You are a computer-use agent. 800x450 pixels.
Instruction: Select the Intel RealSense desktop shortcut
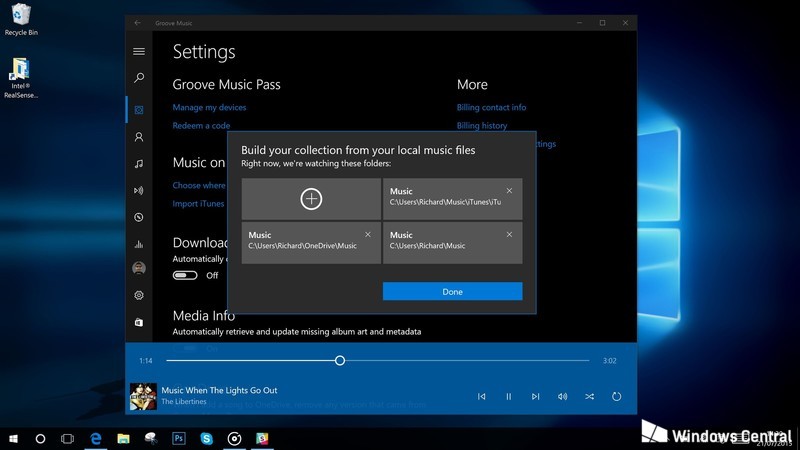pos(21,78)
